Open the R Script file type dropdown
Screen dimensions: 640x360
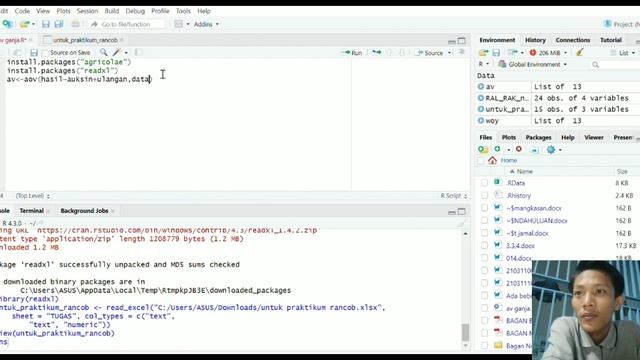(x=453, y=196)
